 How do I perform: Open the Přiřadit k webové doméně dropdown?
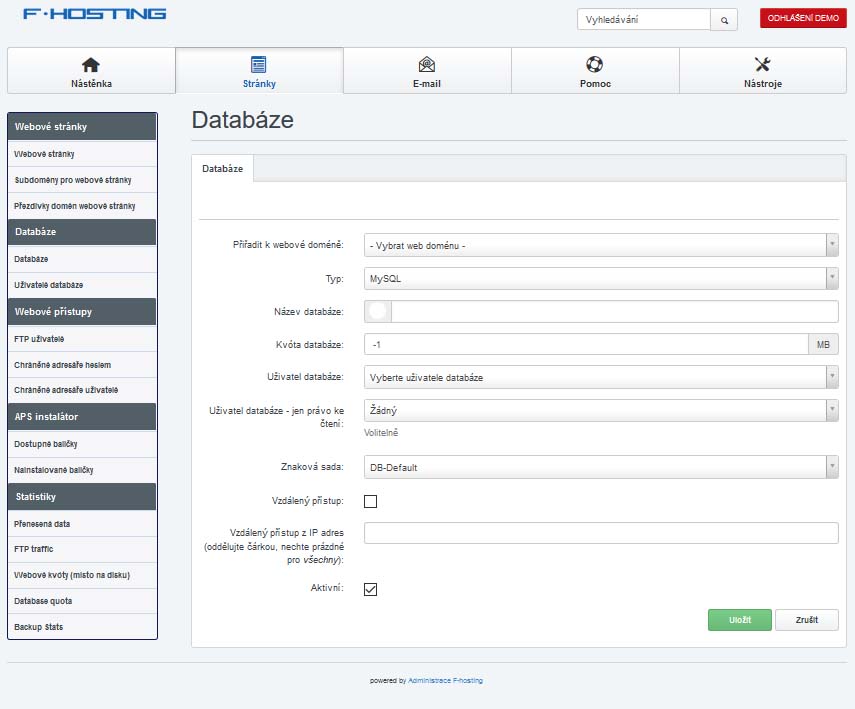click(x=601, y=245)
